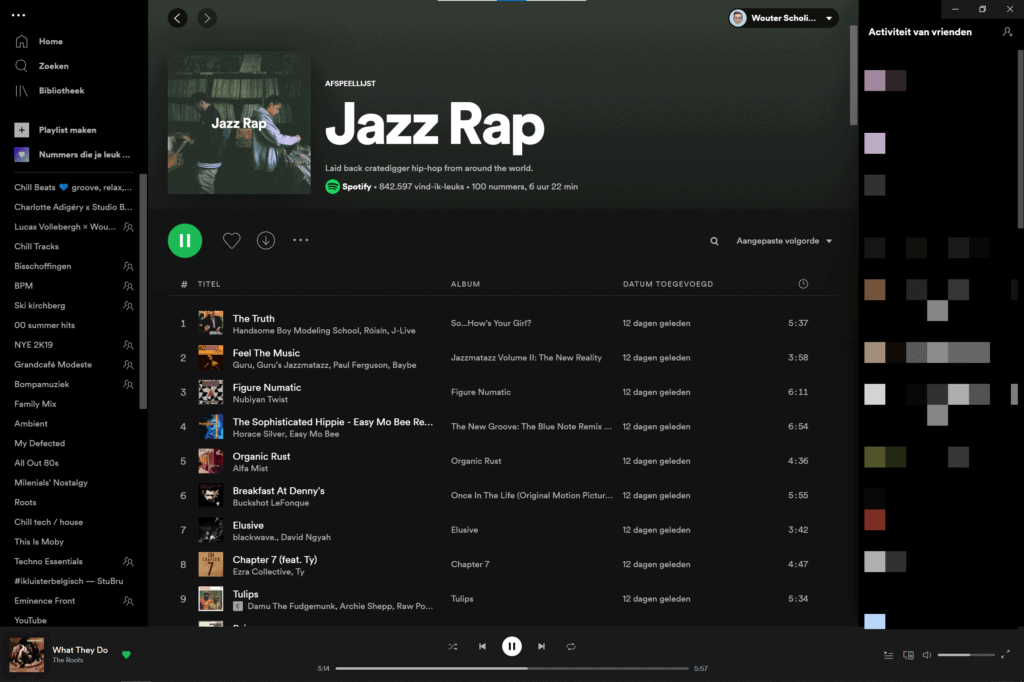Select Elusive track title
The height and width of the screenshot is (682, 1024).
[x=248, y=526]
